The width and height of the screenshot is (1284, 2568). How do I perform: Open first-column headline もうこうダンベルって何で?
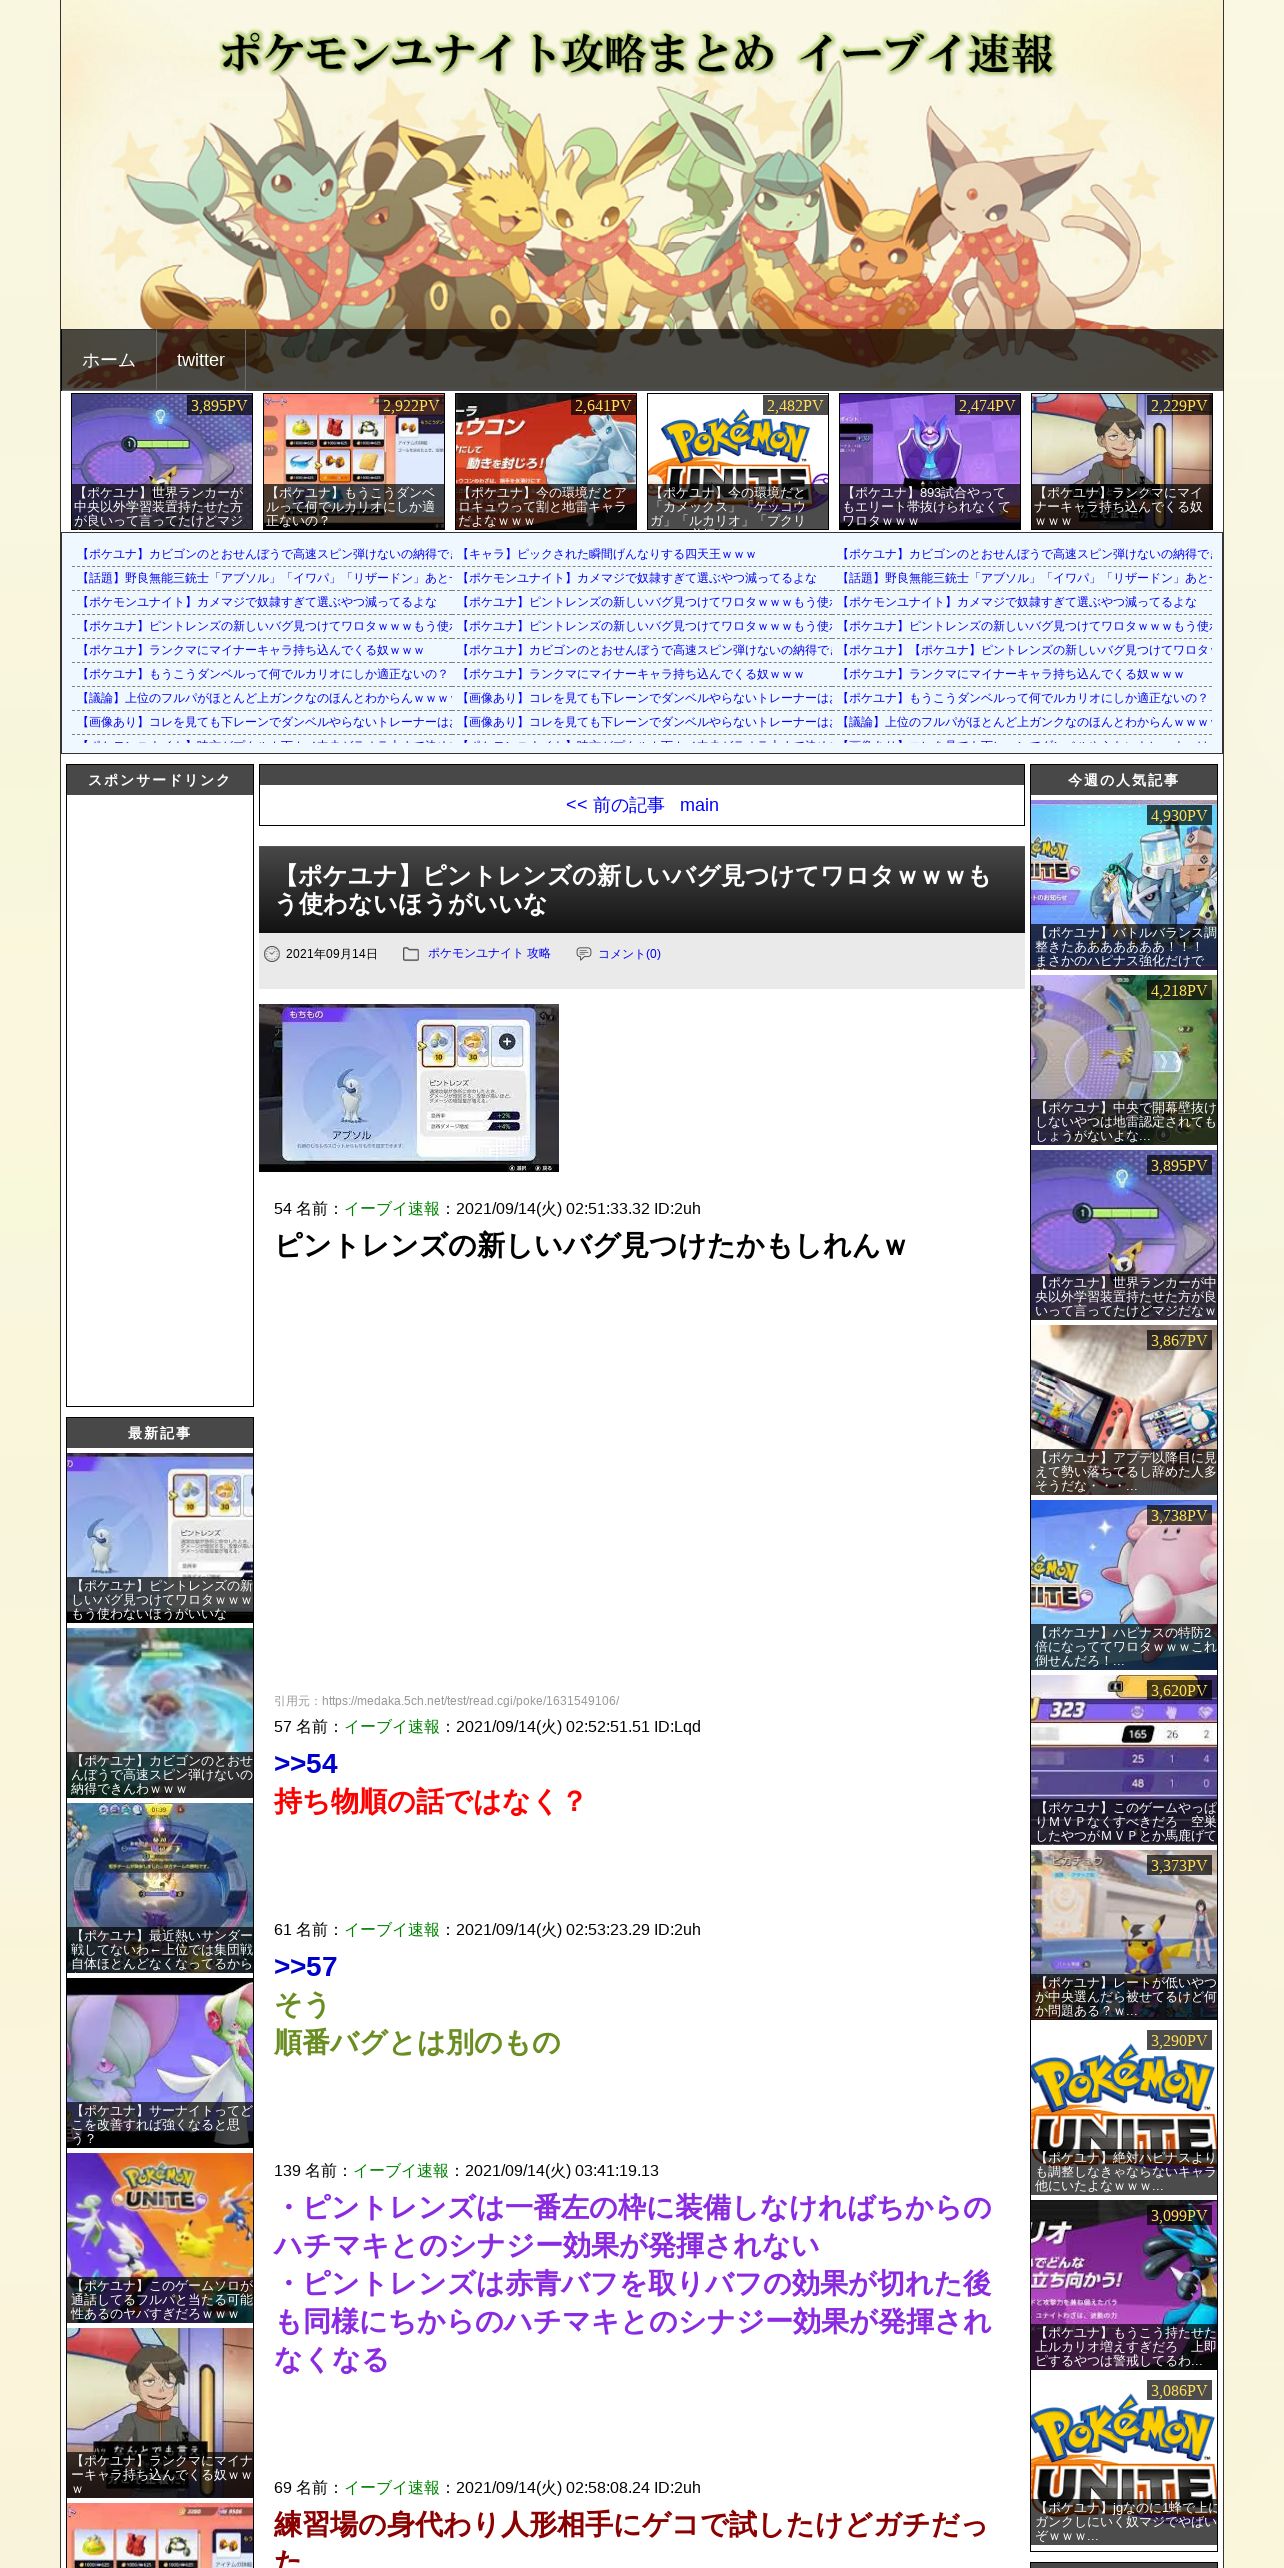click(x=264, y=674)
